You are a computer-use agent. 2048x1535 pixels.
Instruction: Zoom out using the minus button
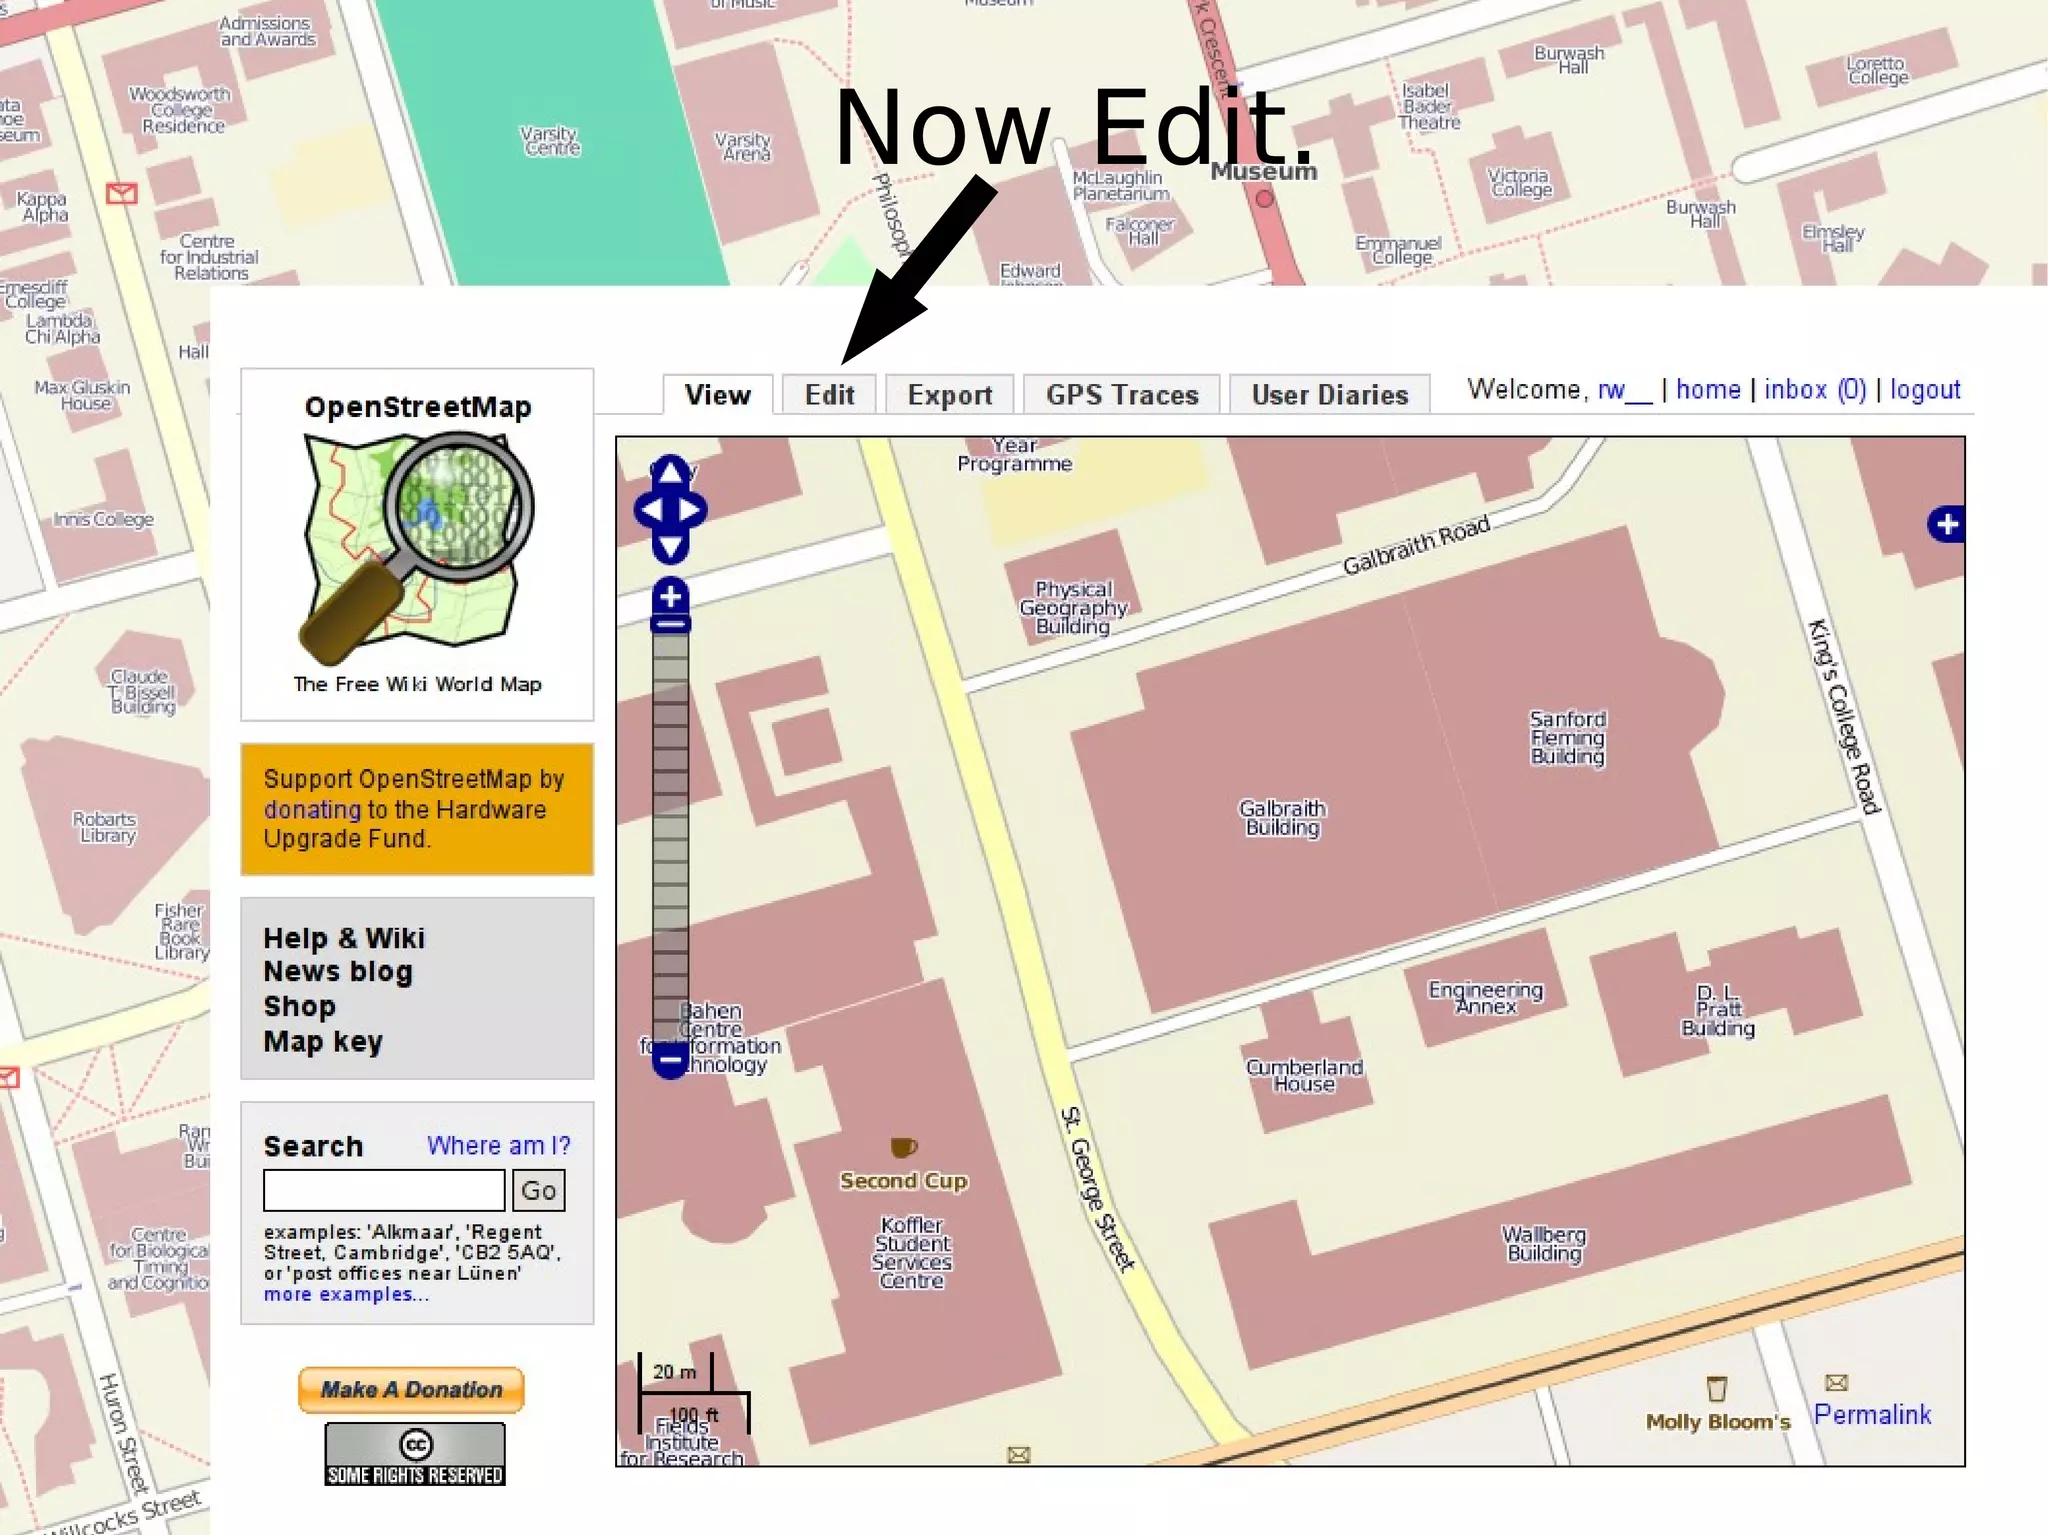click(670, 1059)
